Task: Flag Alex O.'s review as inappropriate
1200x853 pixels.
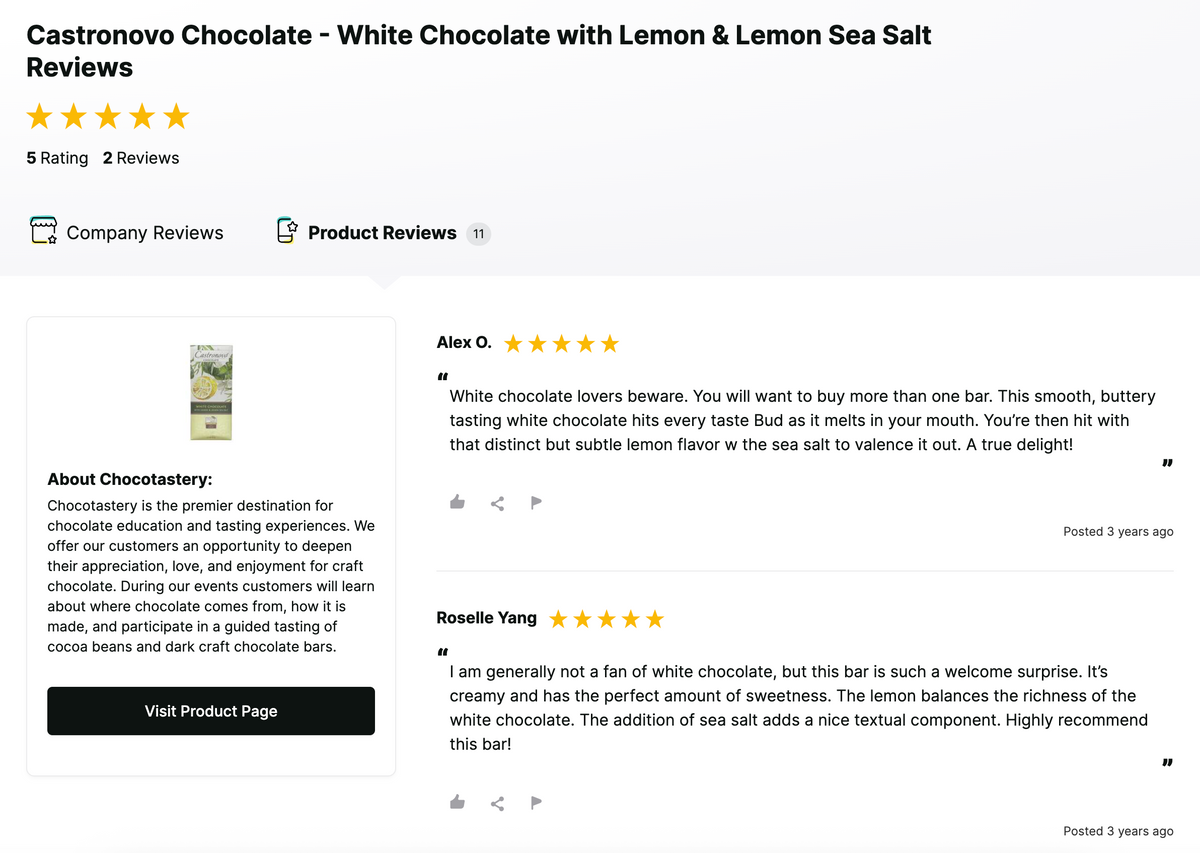Action: point(536,502)
